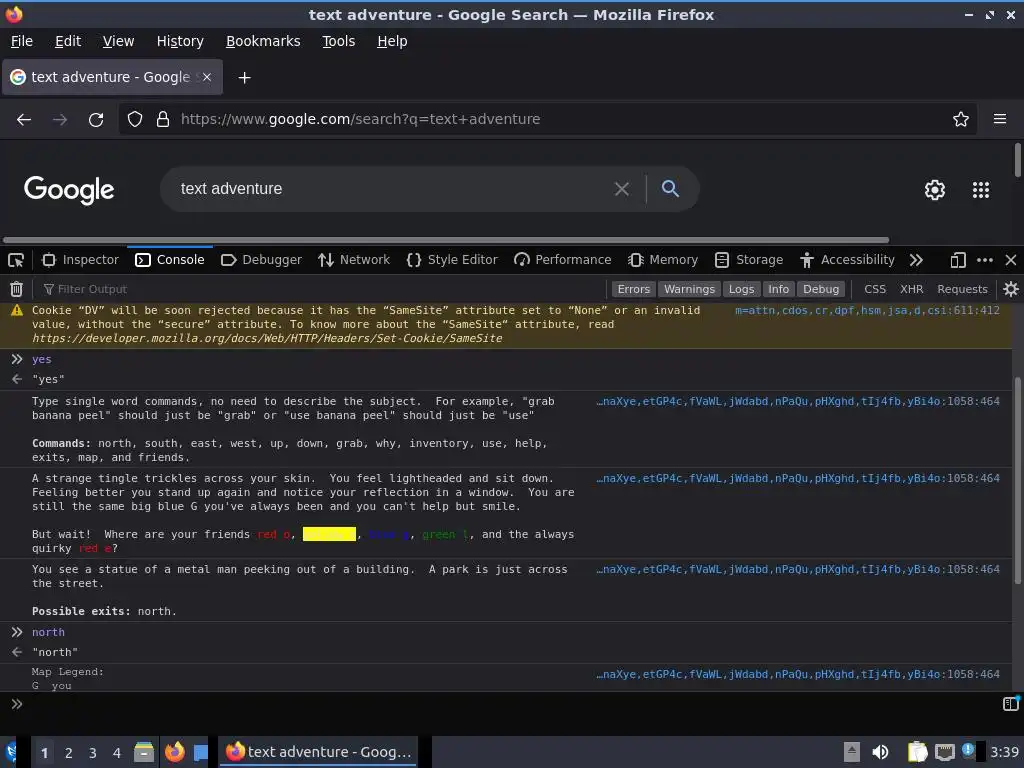Open the Storage tab
Image resolution: width=1024 pixels, height=768 pixels.
point(748,260)
